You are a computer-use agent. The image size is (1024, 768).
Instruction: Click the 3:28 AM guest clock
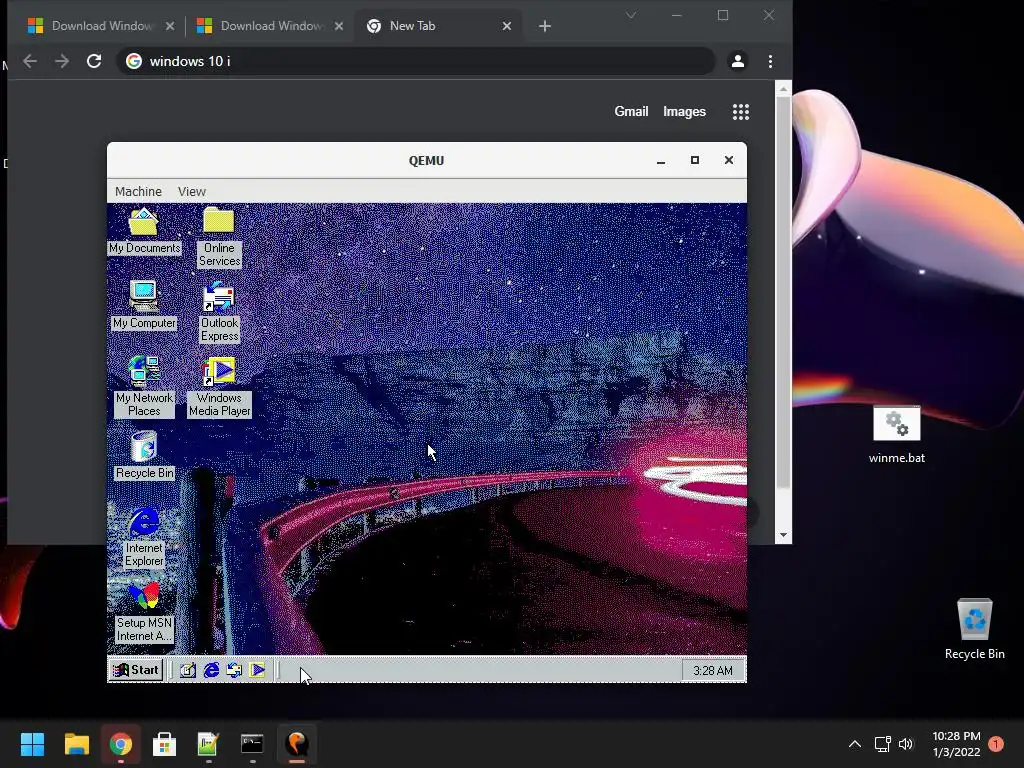pyautogui.click(x=712, y=671)
